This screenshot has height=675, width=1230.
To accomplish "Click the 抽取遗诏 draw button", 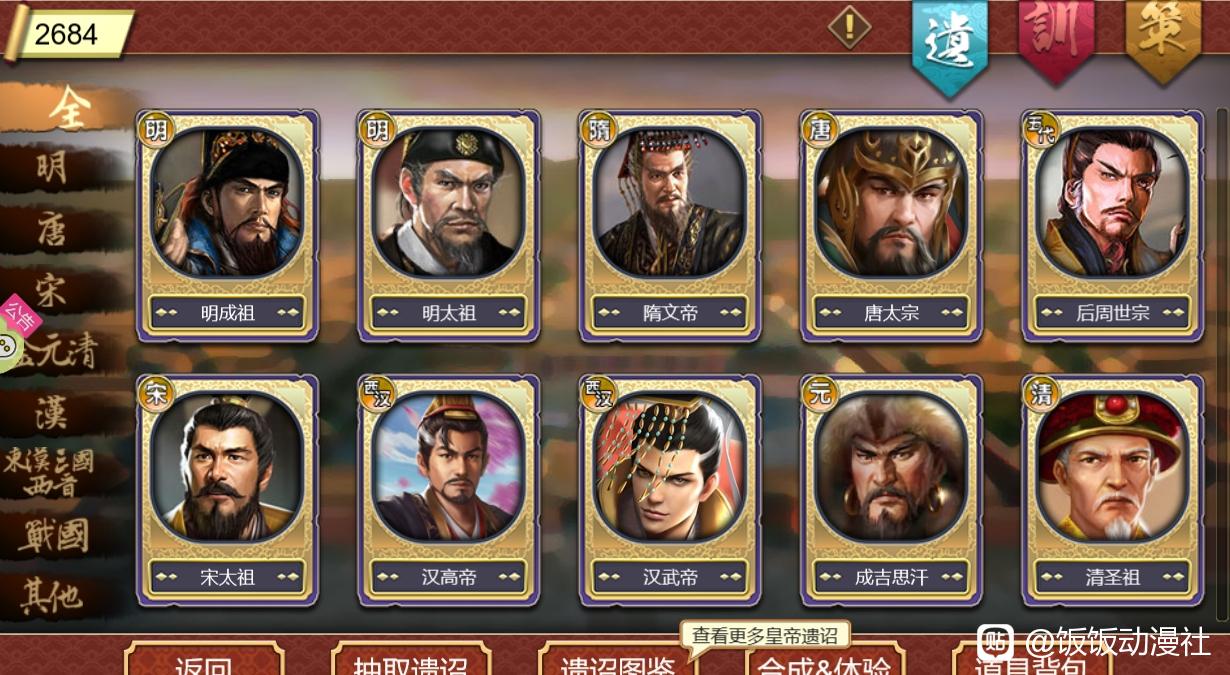I will point(411,660).
